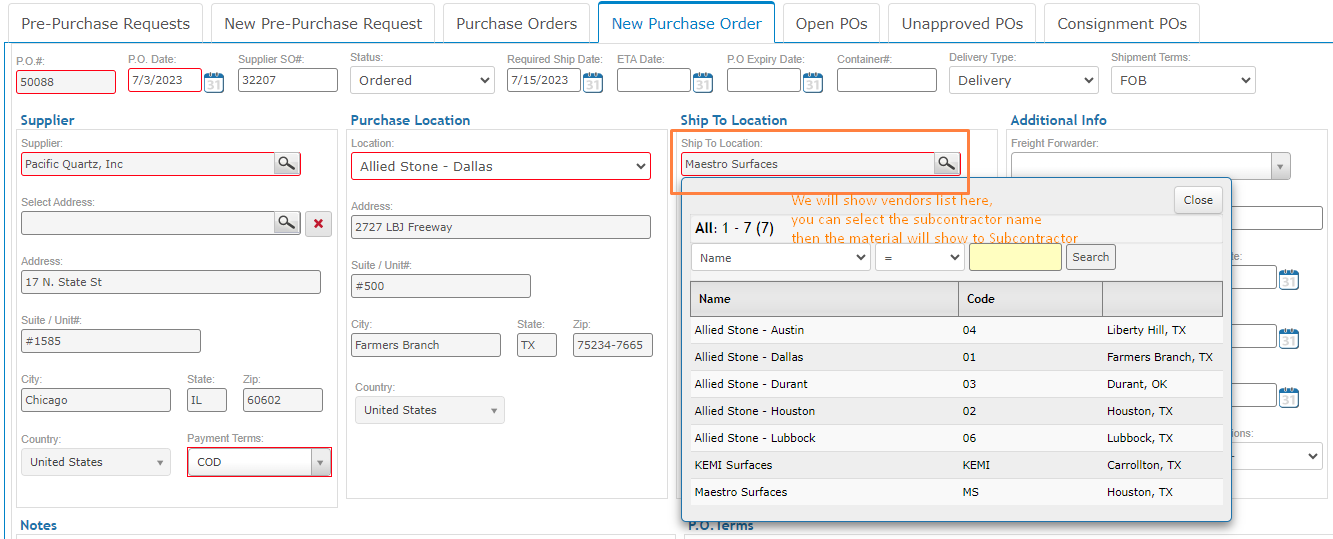Click the Select Address text field
This screenshot has height=539, width=1333.
tap(147, 223)
